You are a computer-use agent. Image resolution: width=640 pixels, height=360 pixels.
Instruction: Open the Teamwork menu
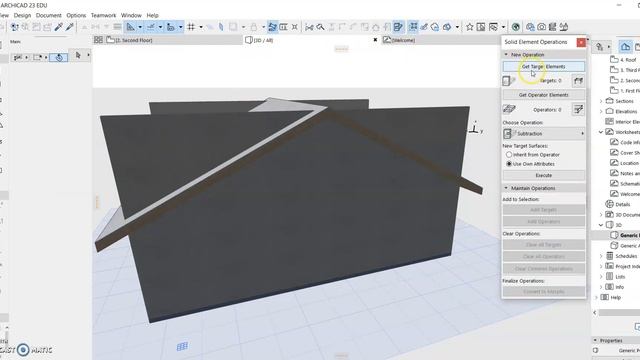point(103,15)
